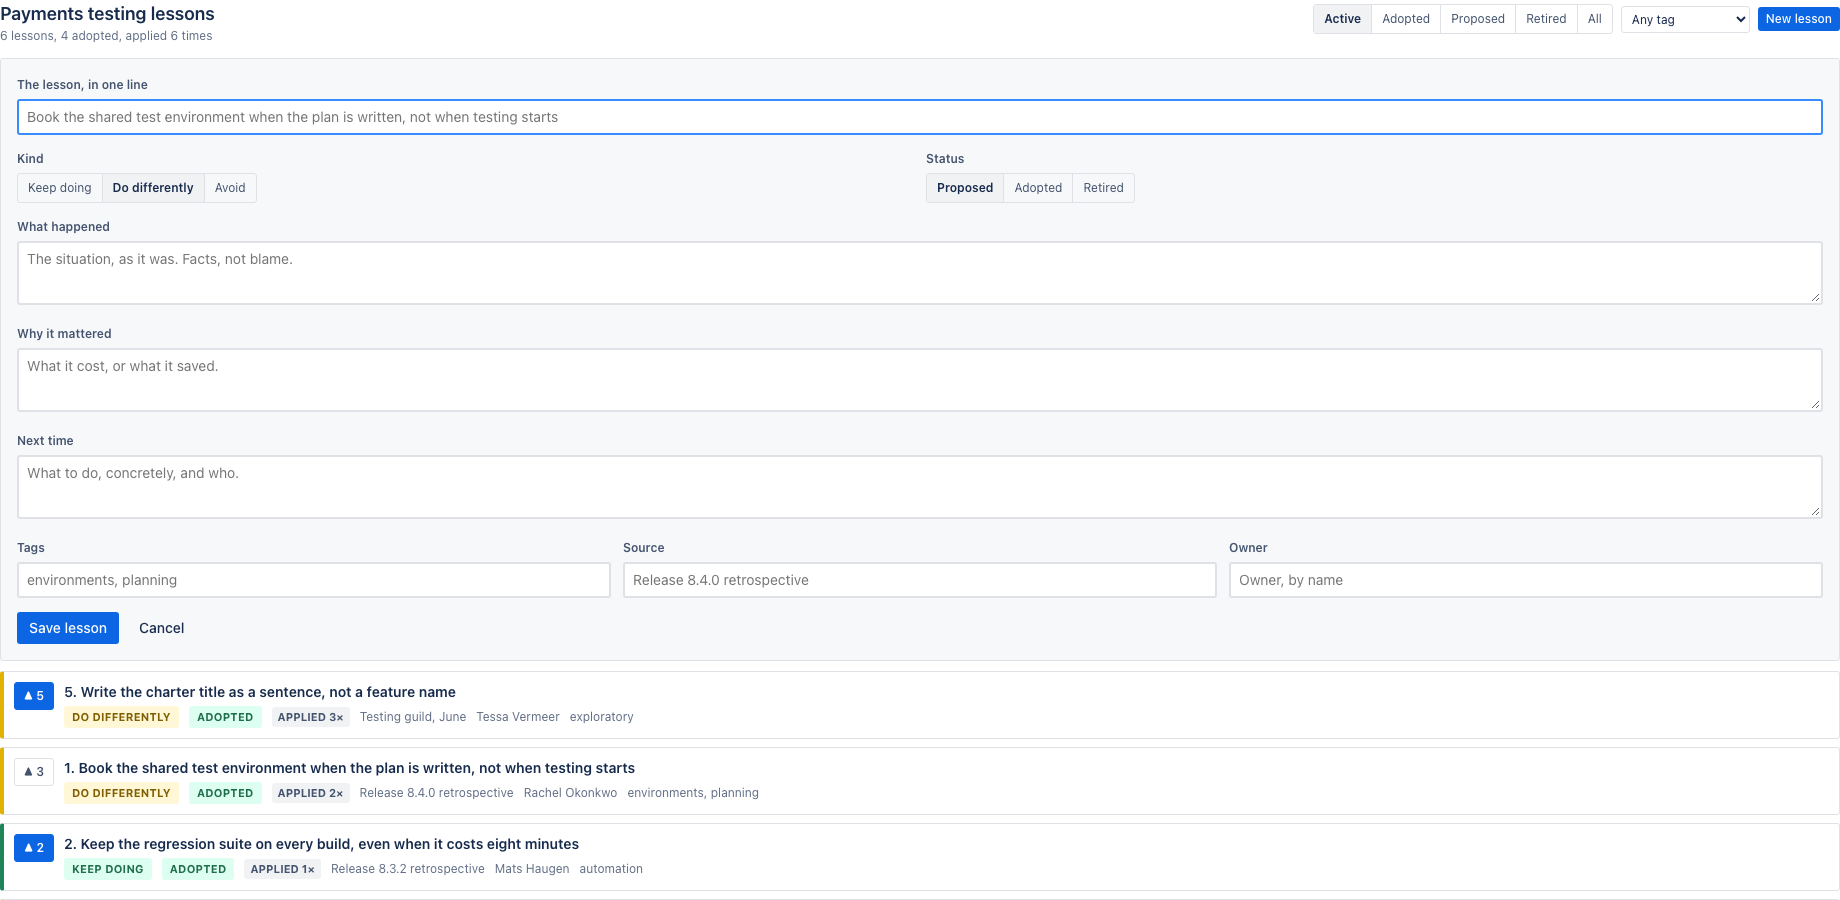Upvote the charter title lesson (▲5)
Viewport: 1840px width, 900px height.
[34, 696]
